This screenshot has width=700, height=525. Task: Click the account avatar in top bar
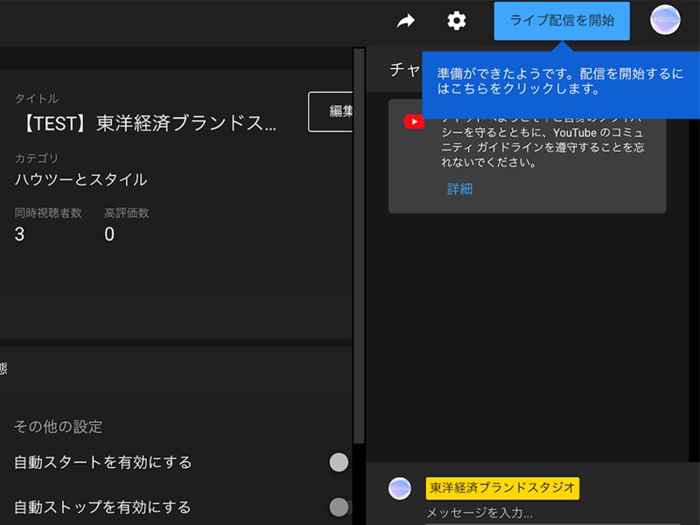(x=665, y=20)
